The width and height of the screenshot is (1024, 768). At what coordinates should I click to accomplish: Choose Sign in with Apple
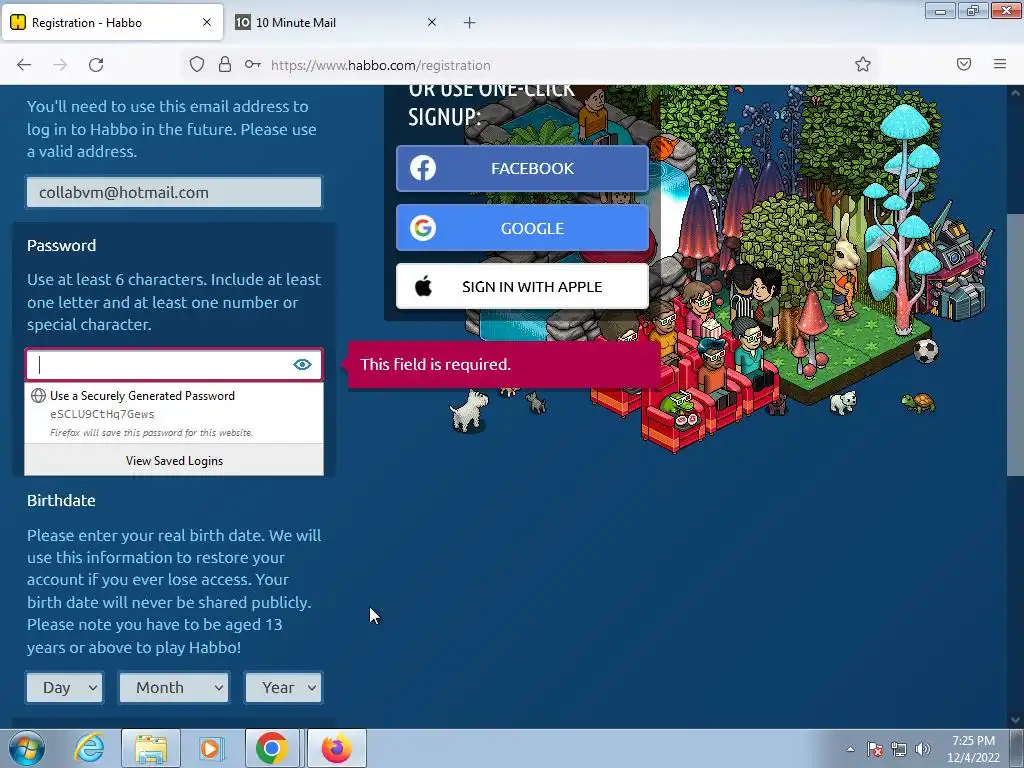pyautogui.click(x=522, y=286)
